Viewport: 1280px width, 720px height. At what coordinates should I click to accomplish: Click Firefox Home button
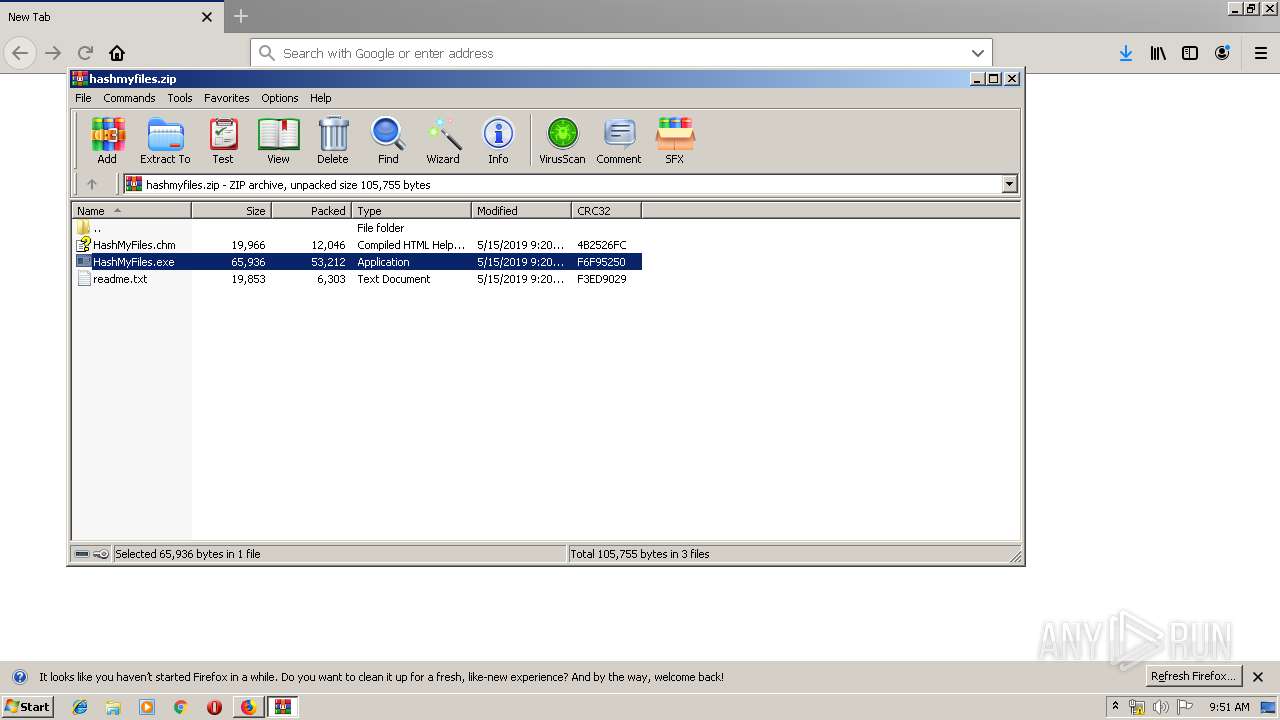[117, 53]
